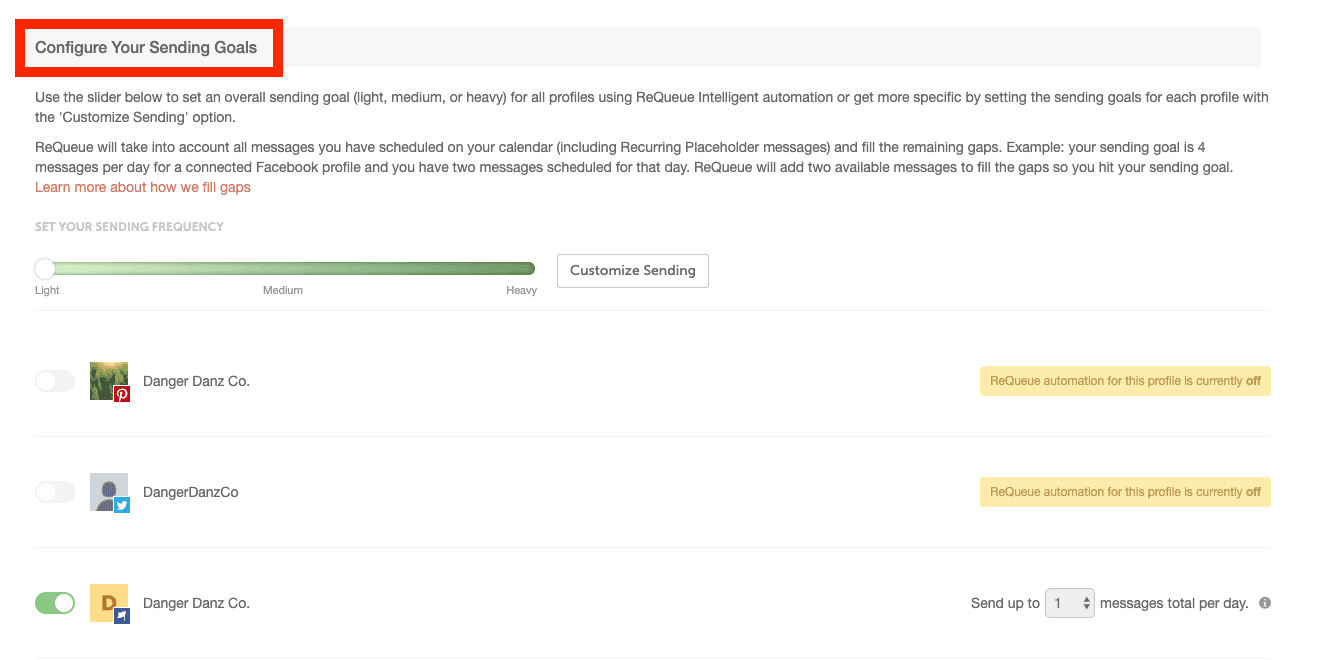The width and height of the screenshot is (1324, 660).
Task: Click the Send up to label
Action: (1005, 603)
